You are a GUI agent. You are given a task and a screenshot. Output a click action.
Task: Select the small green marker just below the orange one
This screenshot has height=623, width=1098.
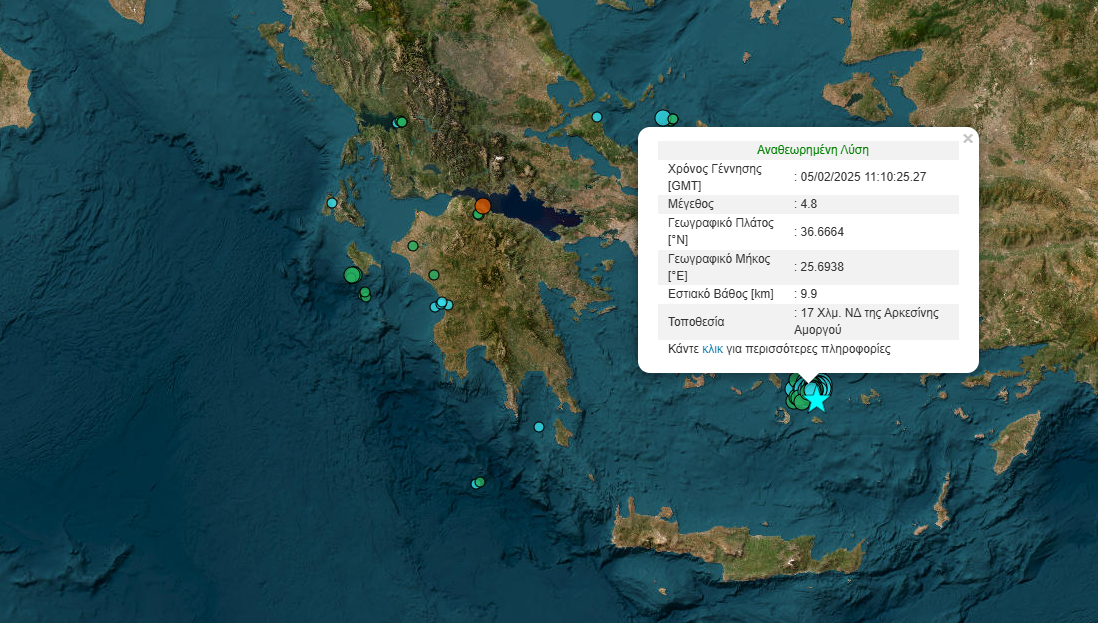tap(478, 215)
